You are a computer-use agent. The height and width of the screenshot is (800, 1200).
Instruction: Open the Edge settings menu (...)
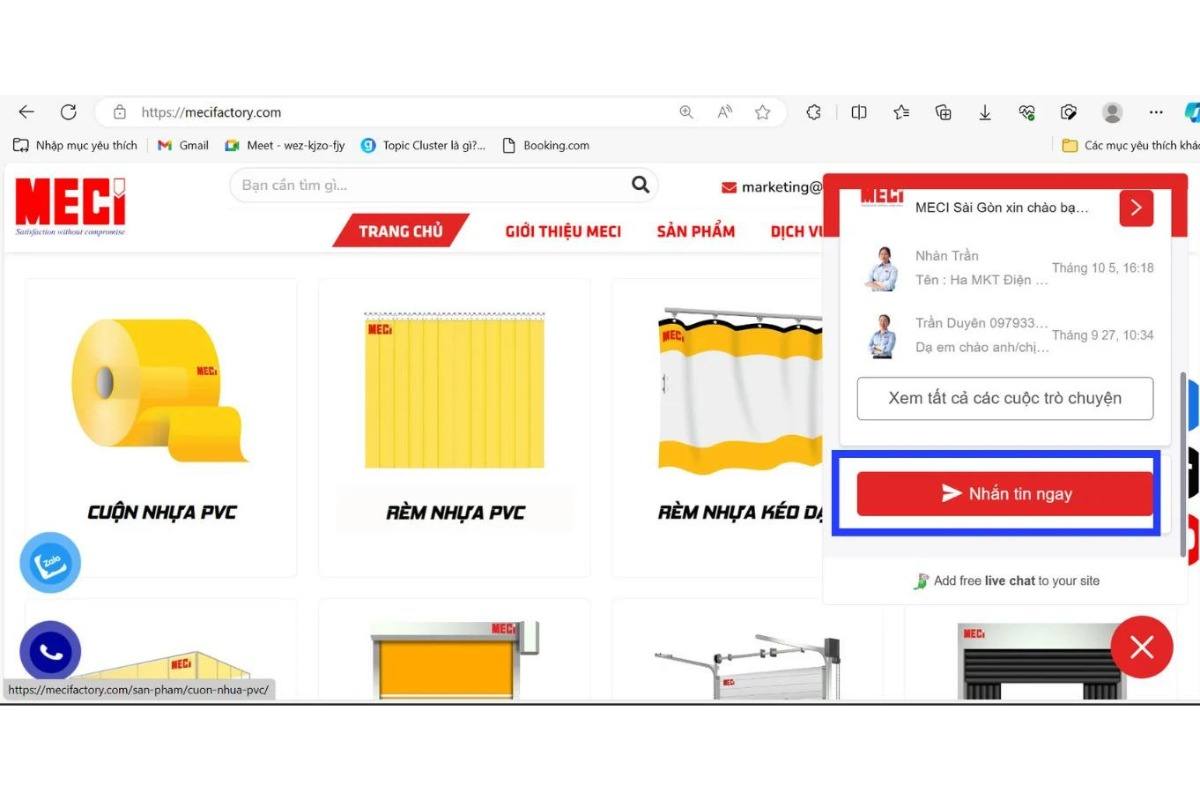1156,112
